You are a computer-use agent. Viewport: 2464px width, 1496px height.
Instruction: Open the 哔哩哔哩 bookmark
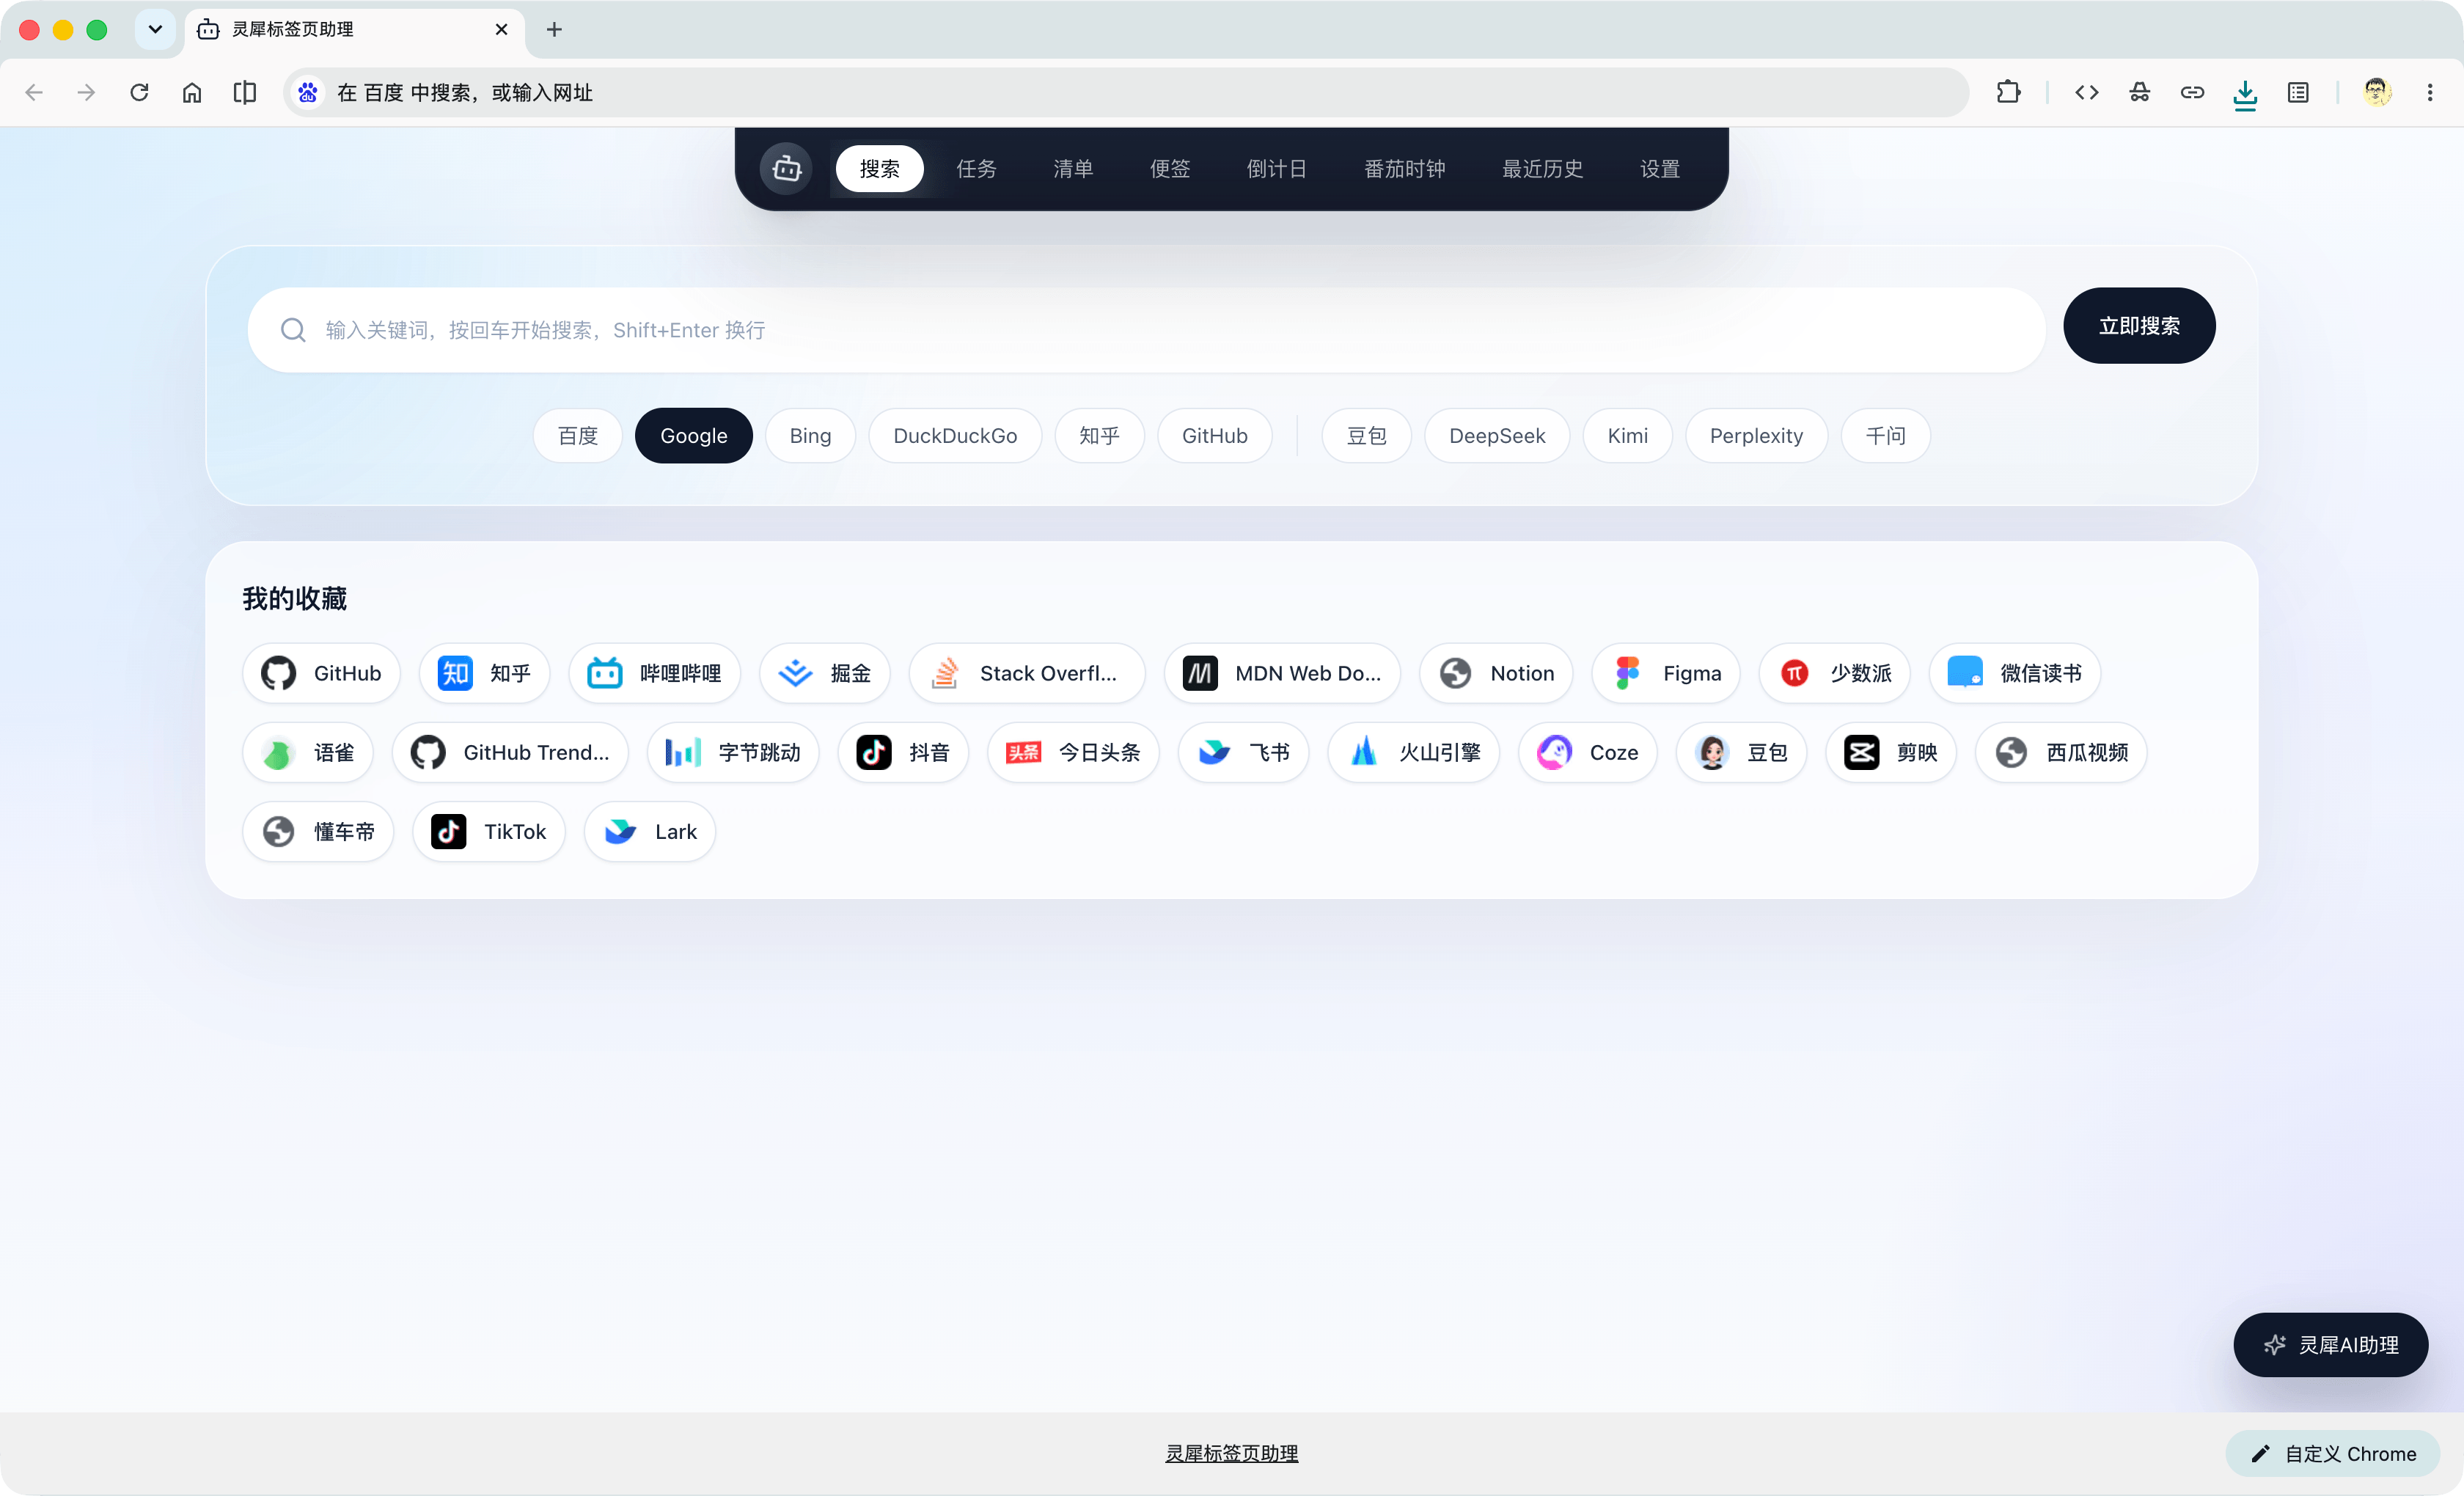(654, 673)
